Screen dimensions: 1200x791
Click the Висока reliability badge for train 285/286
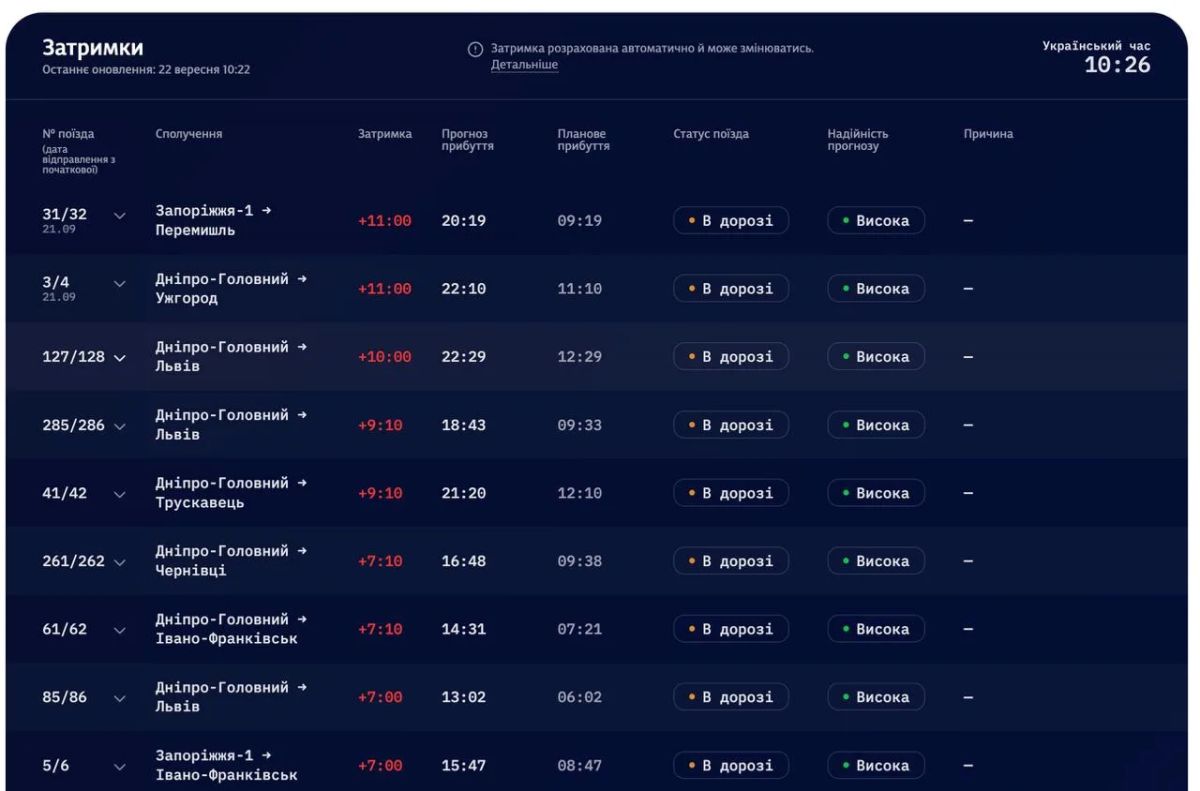click(x=876, y=425)
